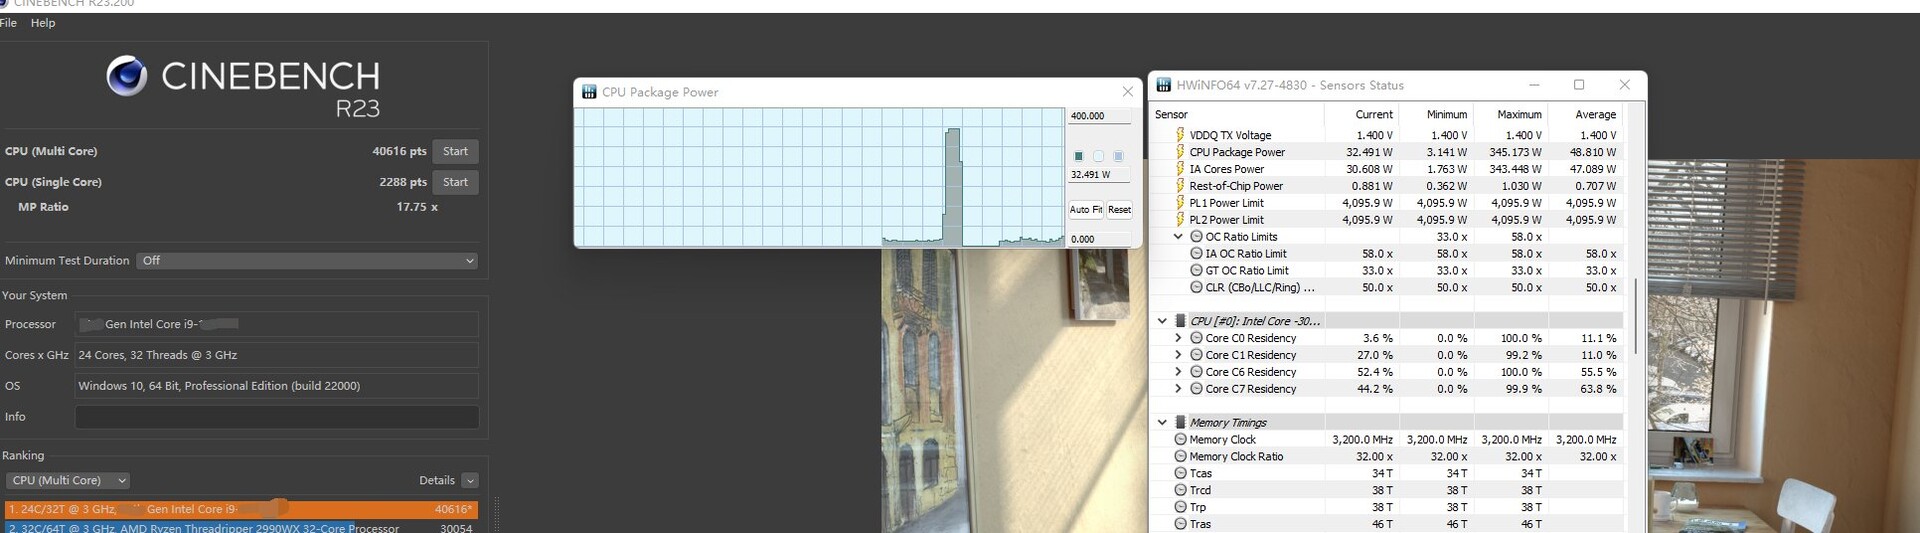Click the Info input field
1920x533 pixels.
click(x=277, y=417)
